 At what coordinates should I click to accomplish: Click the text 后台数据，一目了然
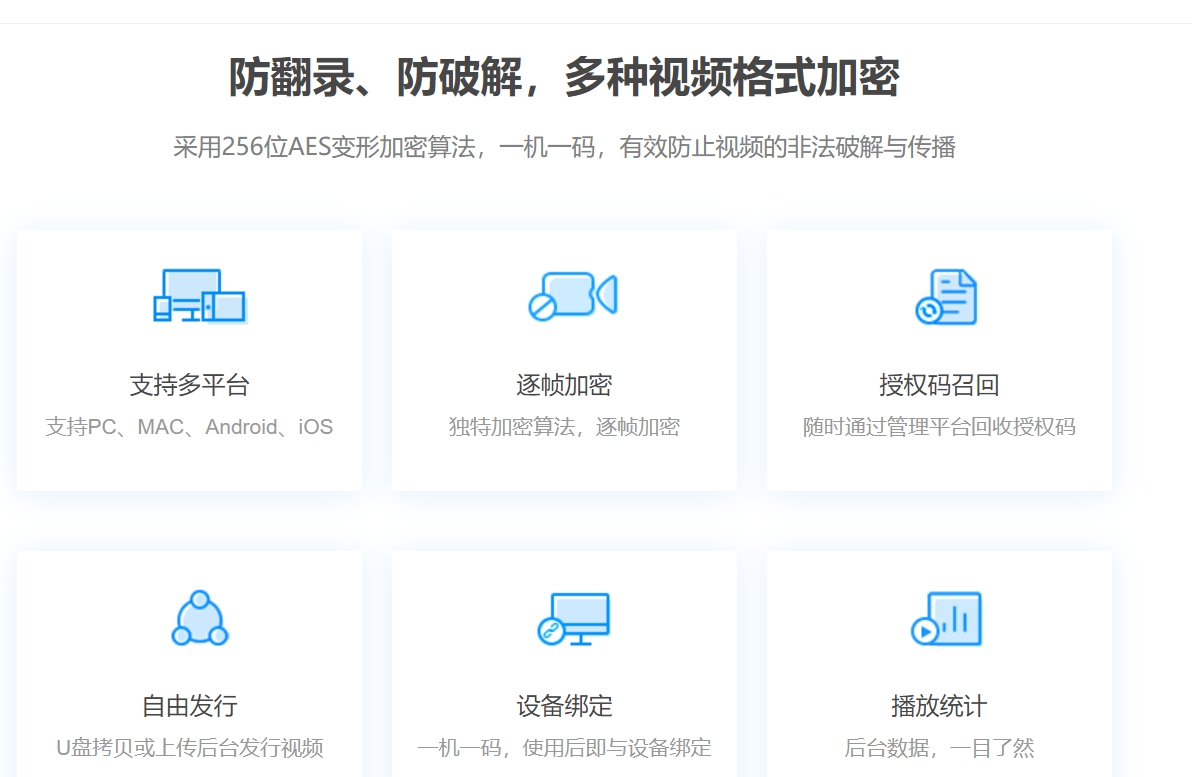click(939, 748)
